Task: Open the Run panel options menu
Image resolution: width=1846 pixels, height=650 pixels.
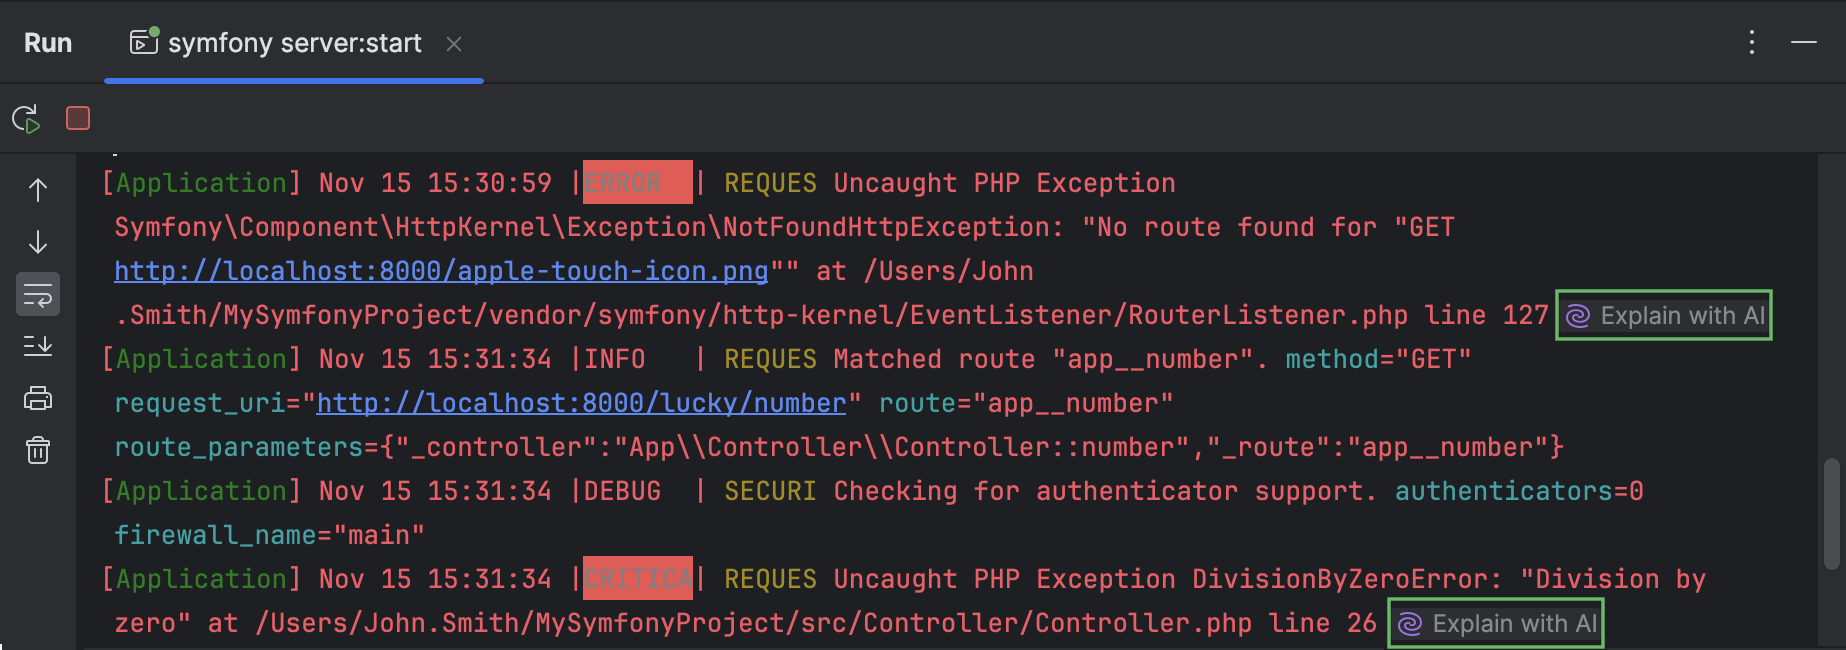Action: [x=1751, y=42]
